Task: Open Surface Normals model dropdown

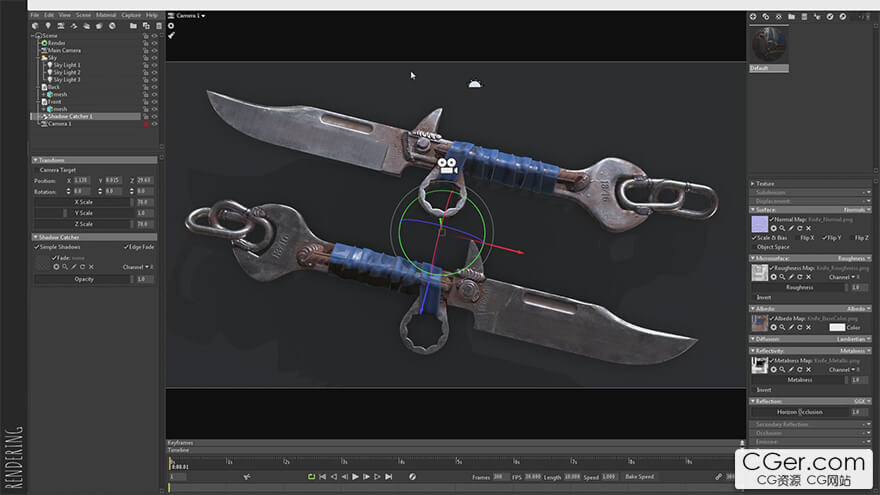Action: tap(856, 210)
